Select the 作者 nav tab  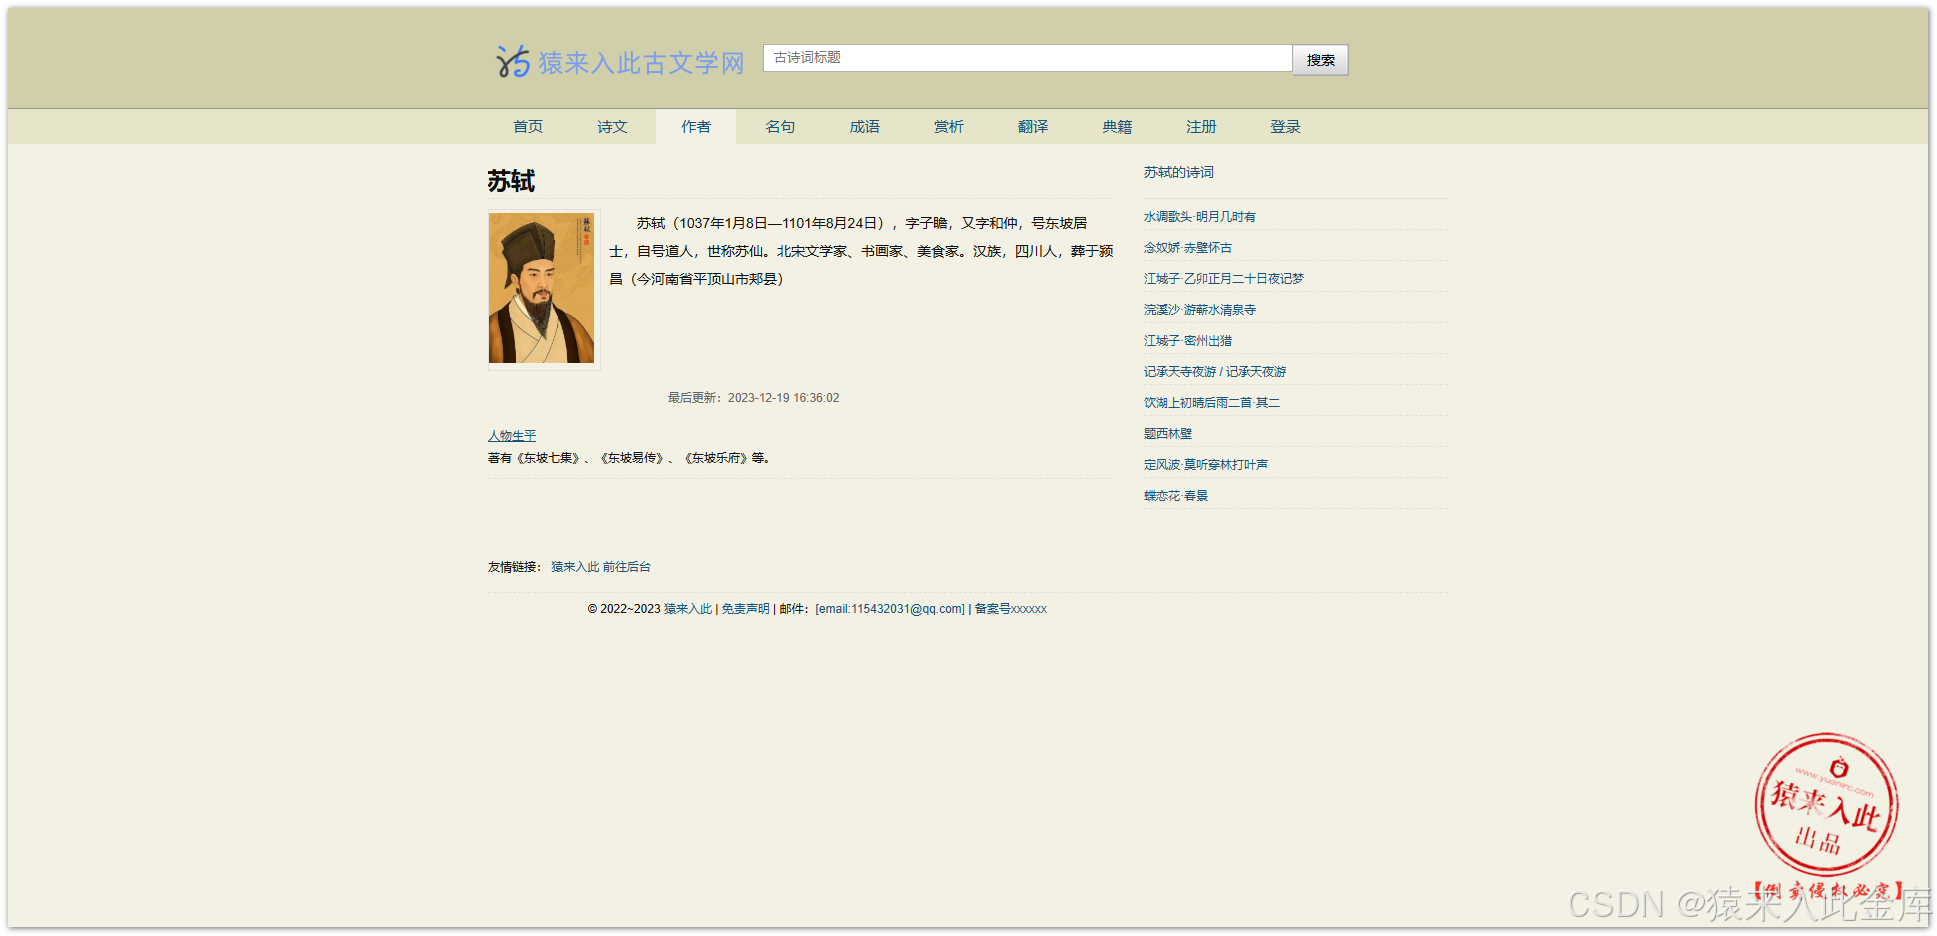[696, 127]
